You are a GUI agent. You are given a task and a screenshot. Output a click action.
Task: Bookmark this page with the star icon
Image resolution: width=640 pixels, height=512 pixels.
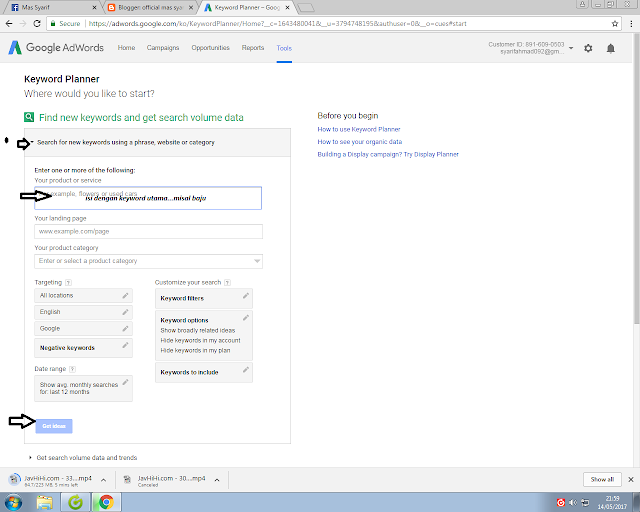(615, 24)
